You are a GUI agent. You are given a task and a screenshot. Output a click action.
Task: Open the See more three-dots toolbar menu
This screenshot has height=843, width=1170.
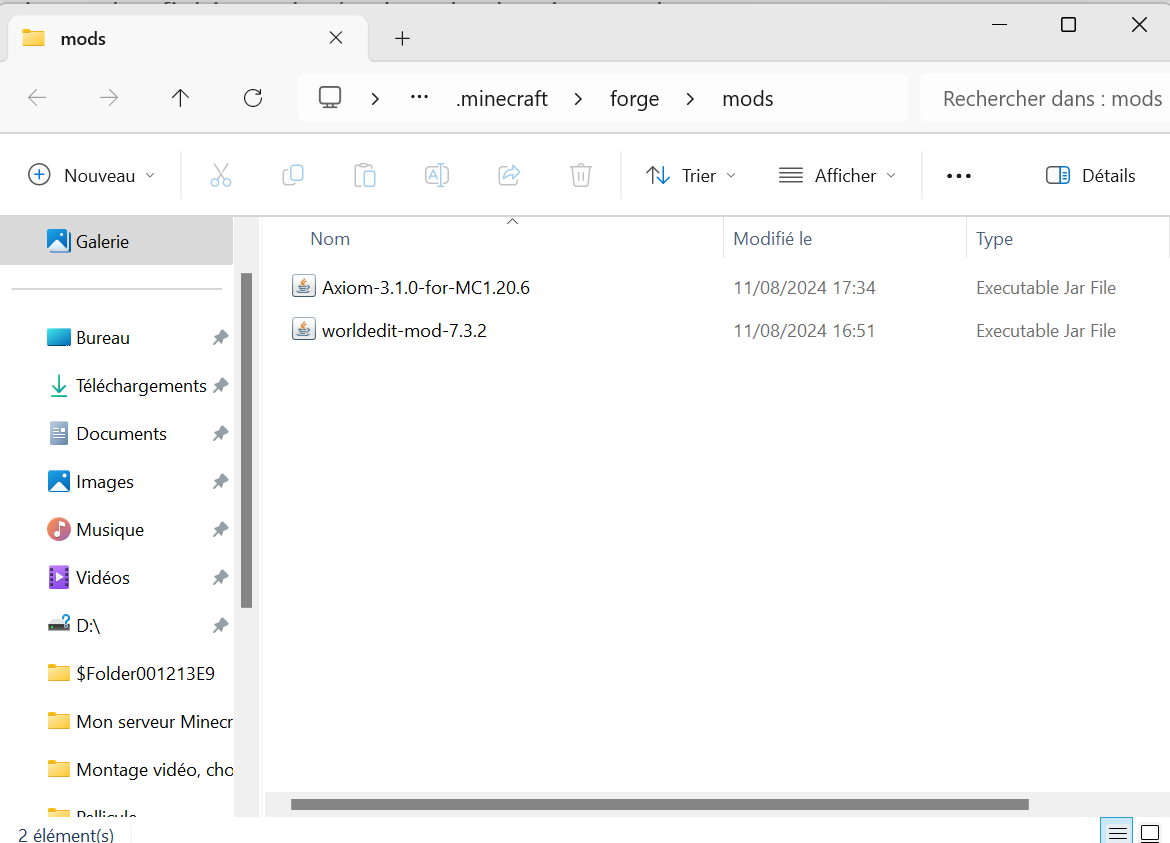click(x=959, y=176)
